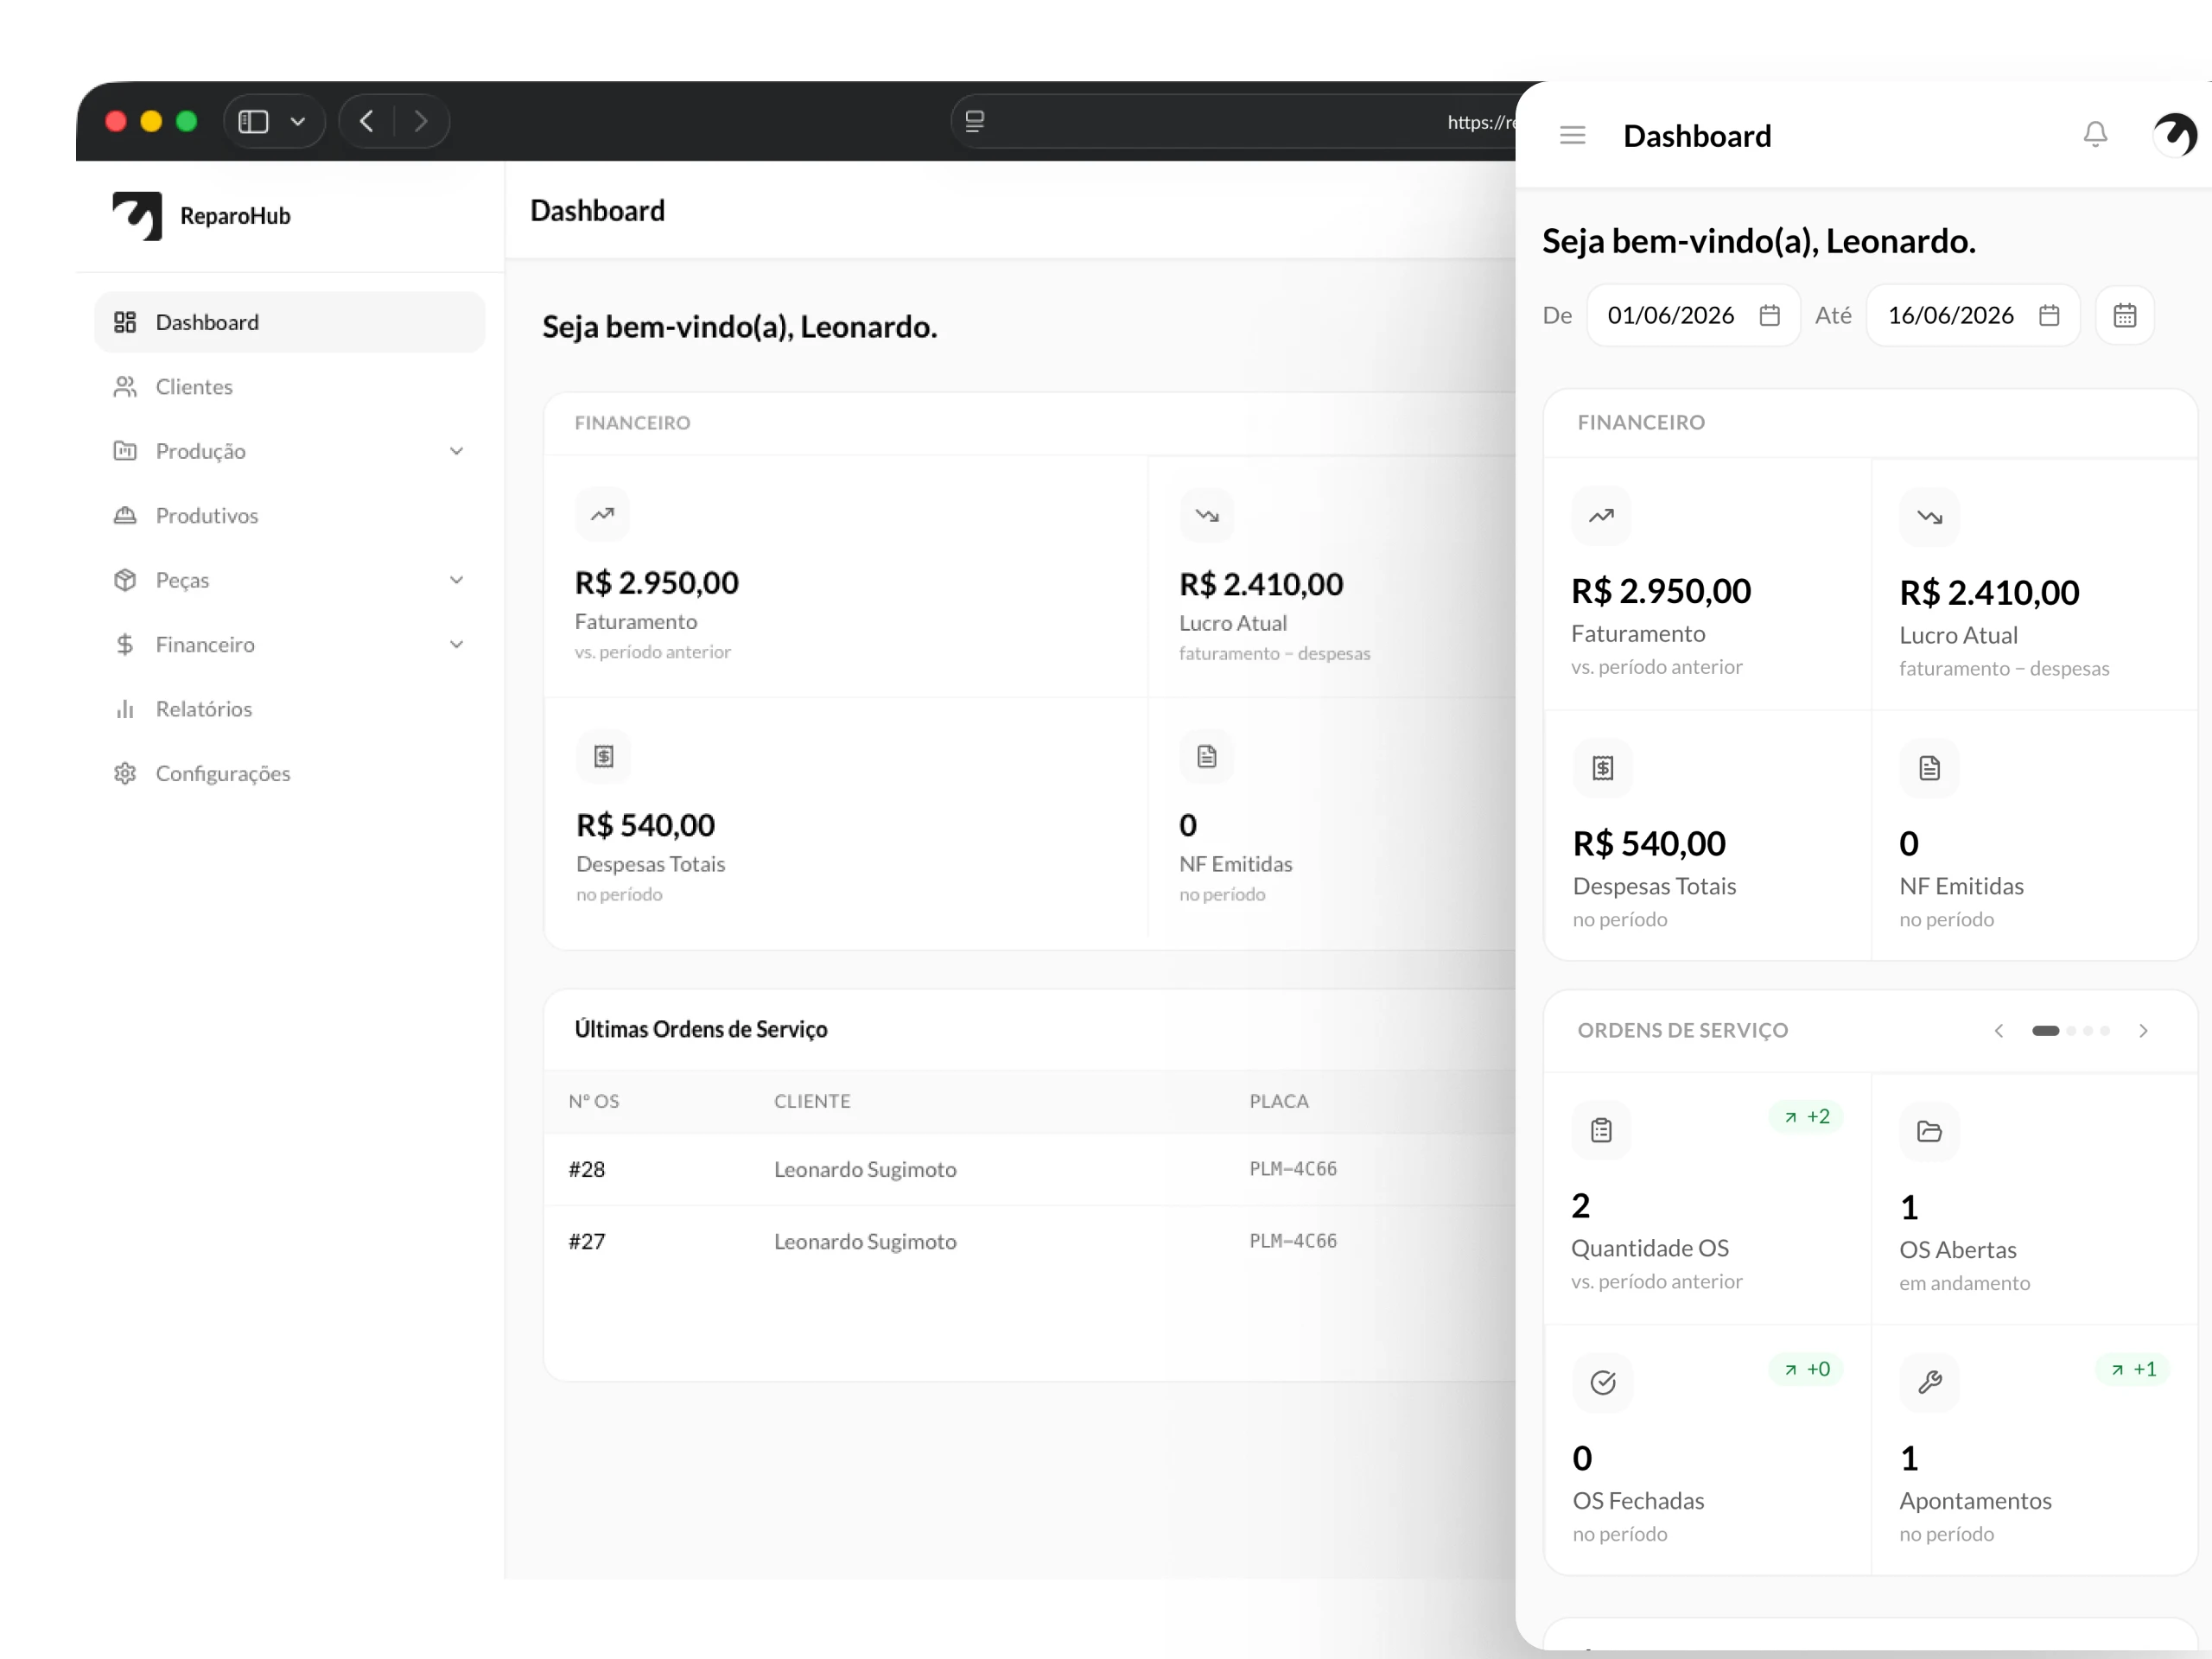
Task: Expand the Financeiro sidebar menu
Action: (x=289, y=644)
